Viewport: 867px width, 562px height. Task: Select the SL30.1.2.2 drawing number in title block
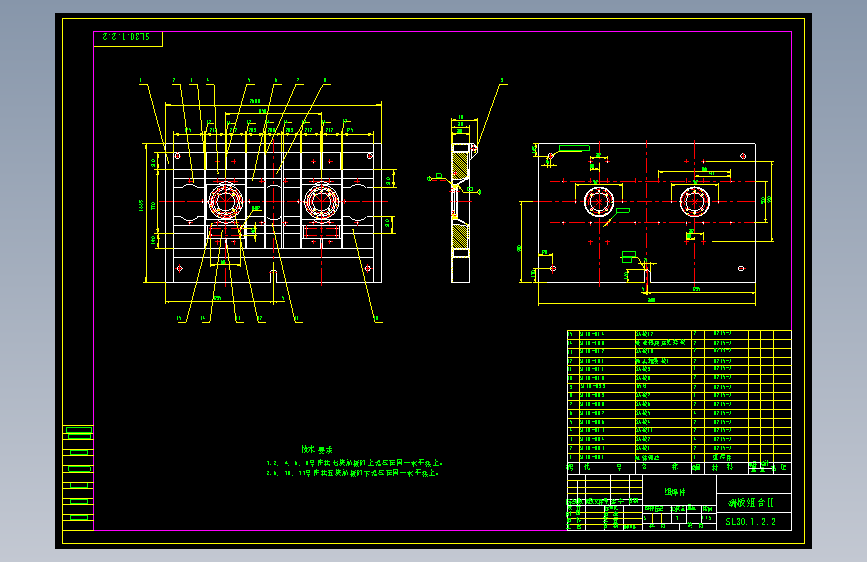point(750,521)
